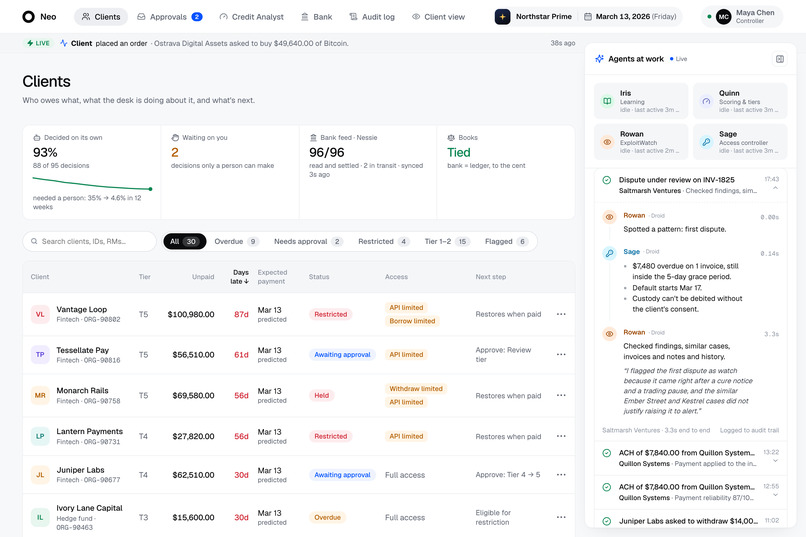Viewport: 806px width, 537px height.
Task: Filter by Overdue clients
Action: [236, 242]
